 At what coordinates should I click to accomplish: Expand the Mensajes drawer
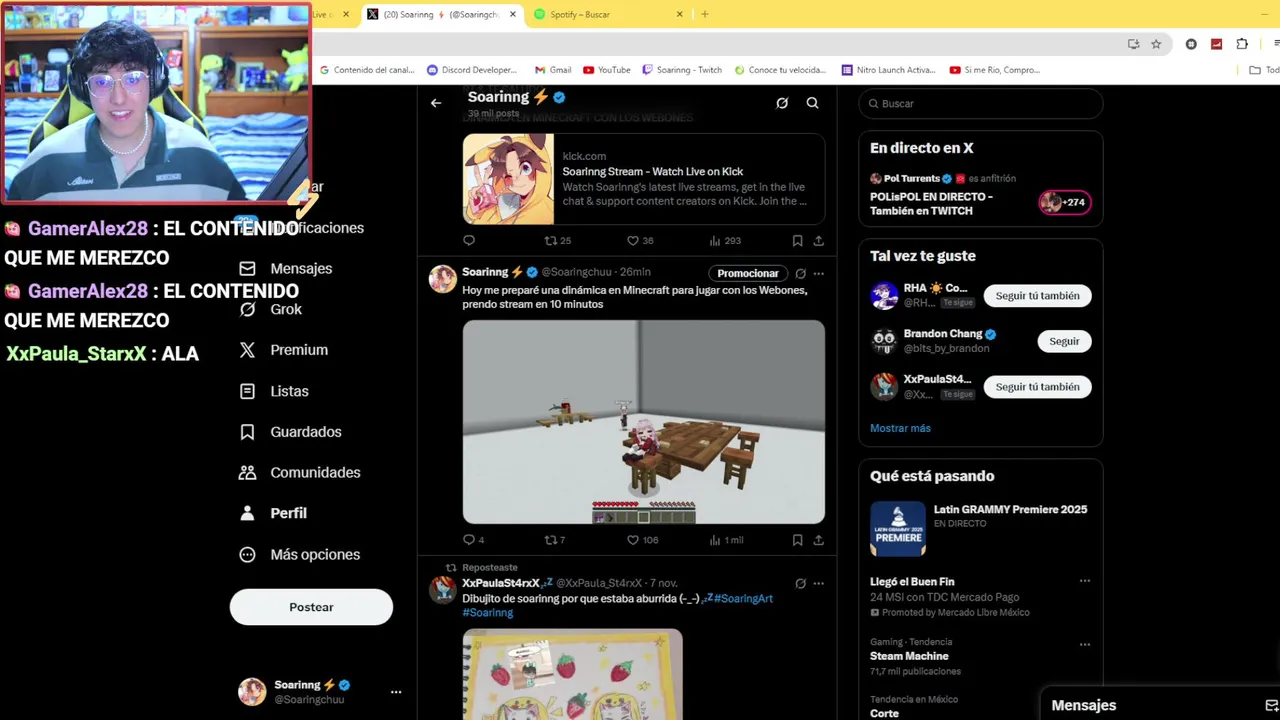(x=1160, y=705)
